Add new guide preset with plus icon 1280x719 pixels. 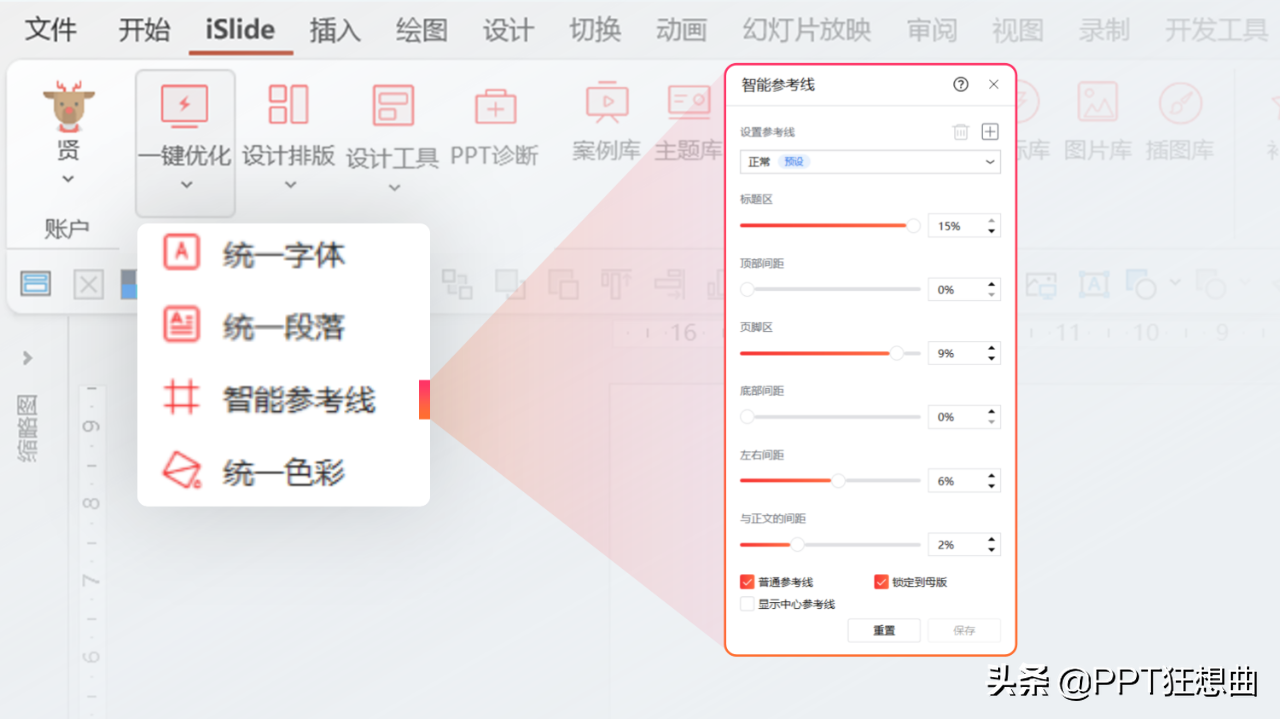pyautogui.click(x=990, y=132)
